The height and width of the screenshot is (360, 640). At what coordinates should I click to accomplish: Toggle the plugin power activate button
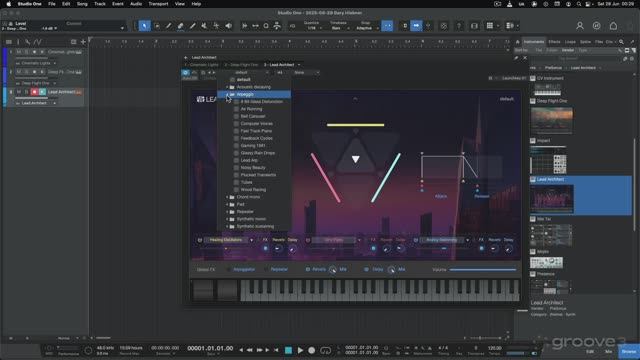(186, 73)
